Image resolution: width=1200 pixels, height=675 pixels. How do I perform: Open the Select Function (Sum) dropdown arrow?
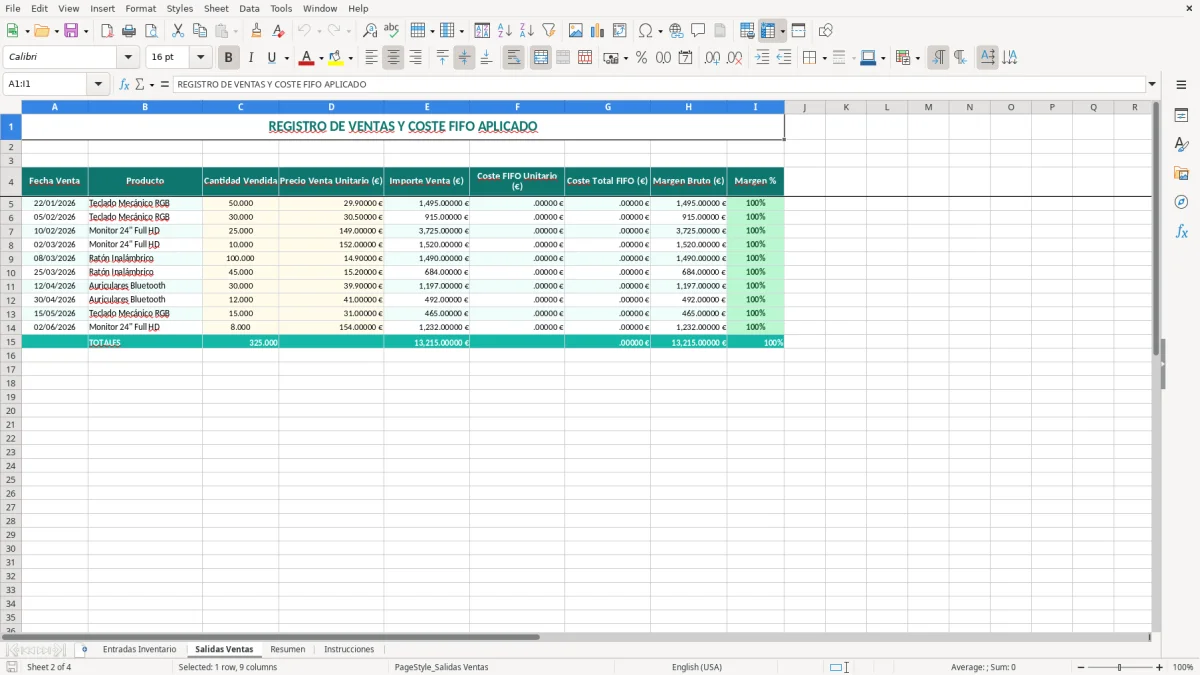(151, 84)
